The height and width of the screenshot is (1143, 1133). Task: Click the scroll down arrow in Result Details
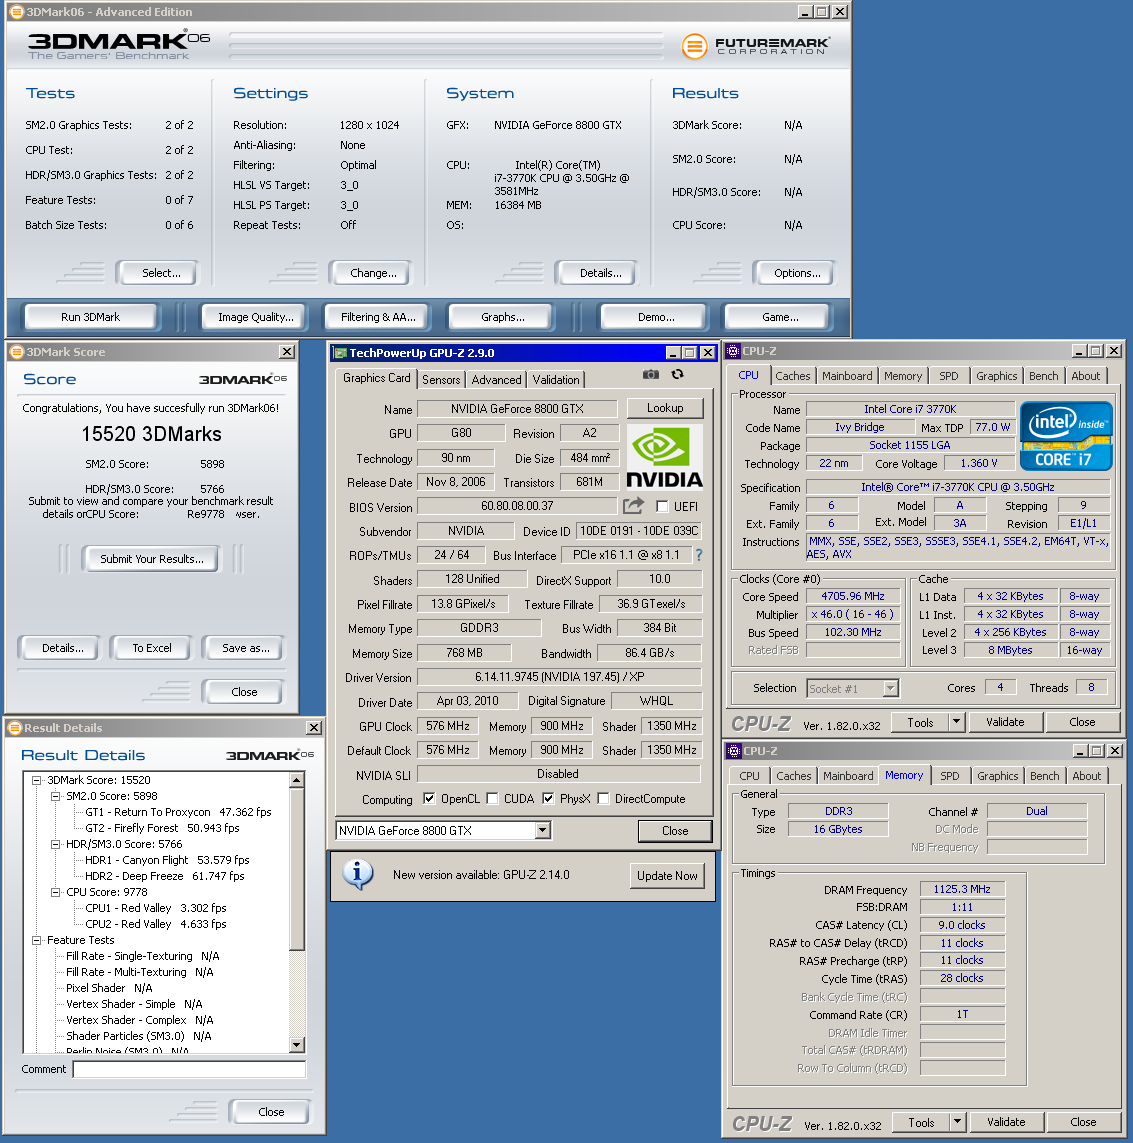(296, 1045)
